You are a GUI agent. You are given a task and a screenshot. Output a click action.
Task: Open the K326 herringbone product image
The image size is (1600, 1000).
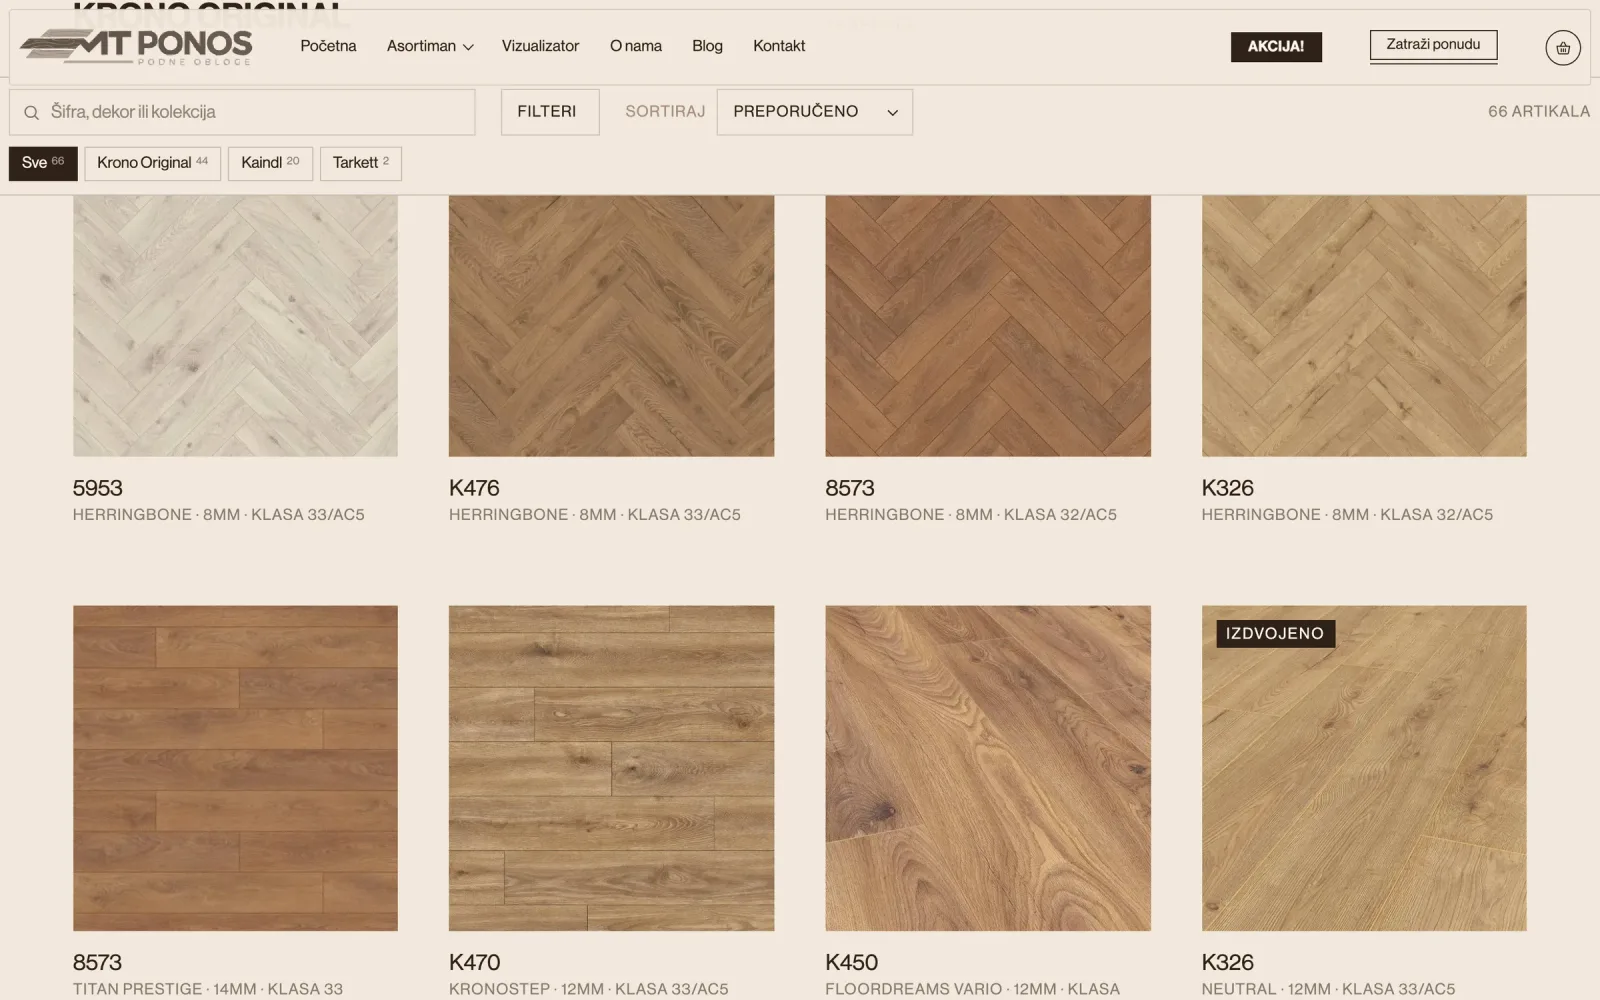1364,326
